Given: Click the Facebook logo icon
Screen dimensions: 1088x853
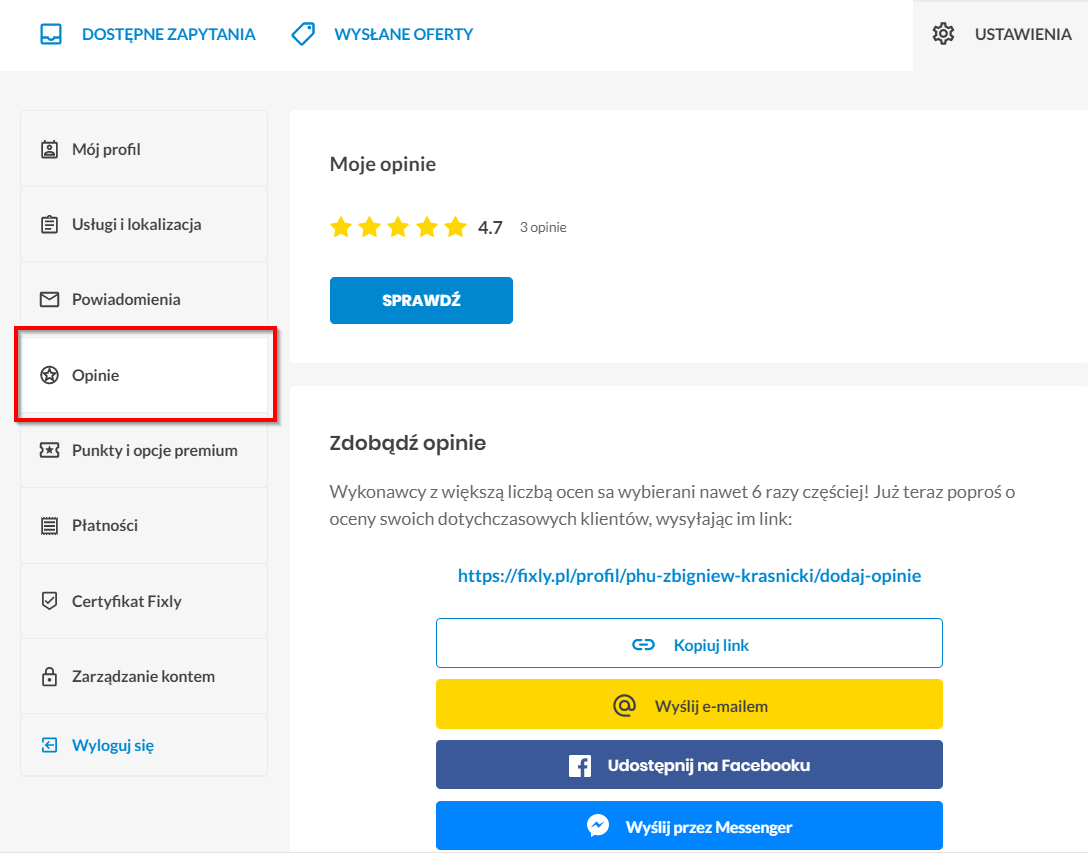Looking at the screenshot, I should pyautogui.click(x=580, y=766).
